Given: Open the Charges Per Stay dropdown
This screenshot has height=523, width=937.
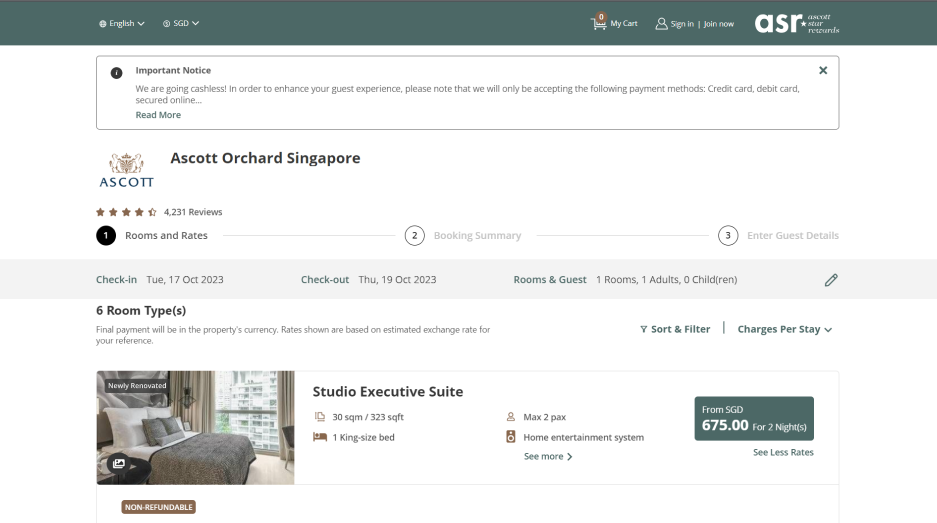Looking at the screenshot, I should [784, 329].
